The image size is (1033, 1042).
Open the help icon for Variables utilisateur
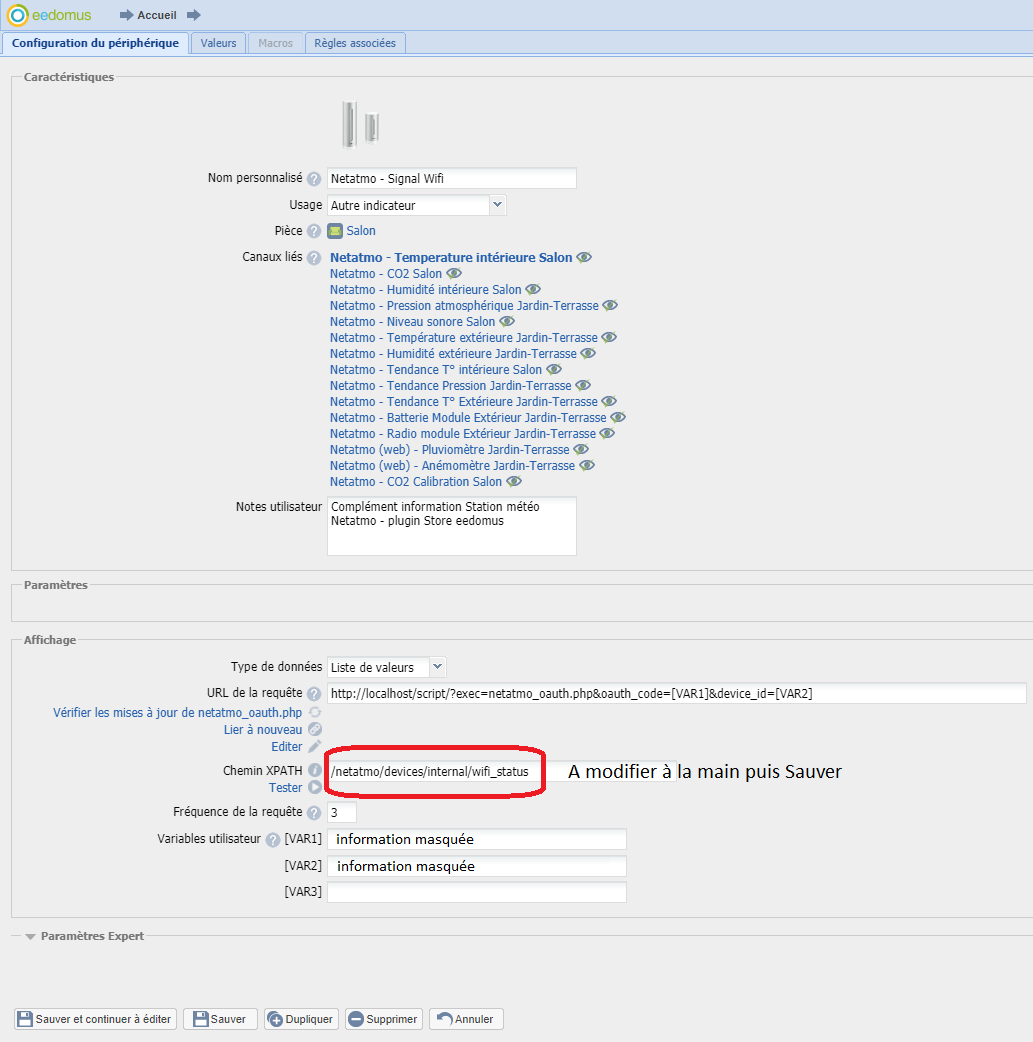[273, 840]
